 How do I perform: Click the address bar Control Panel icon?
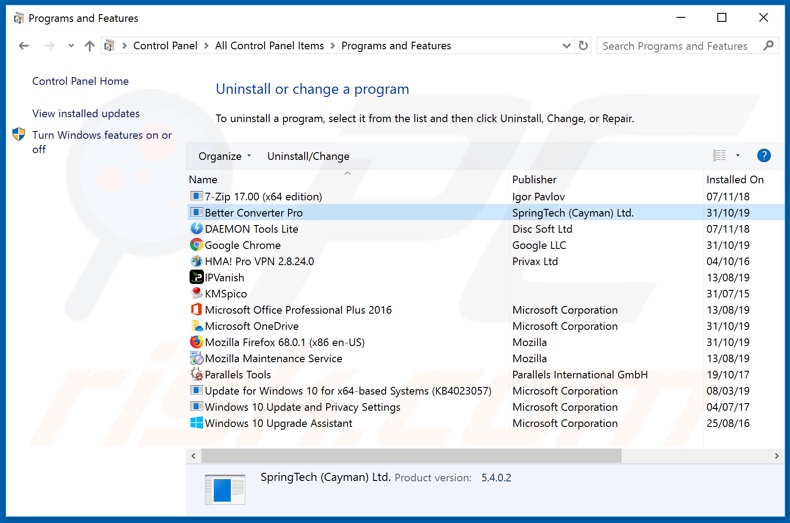[x=109, y=46]
